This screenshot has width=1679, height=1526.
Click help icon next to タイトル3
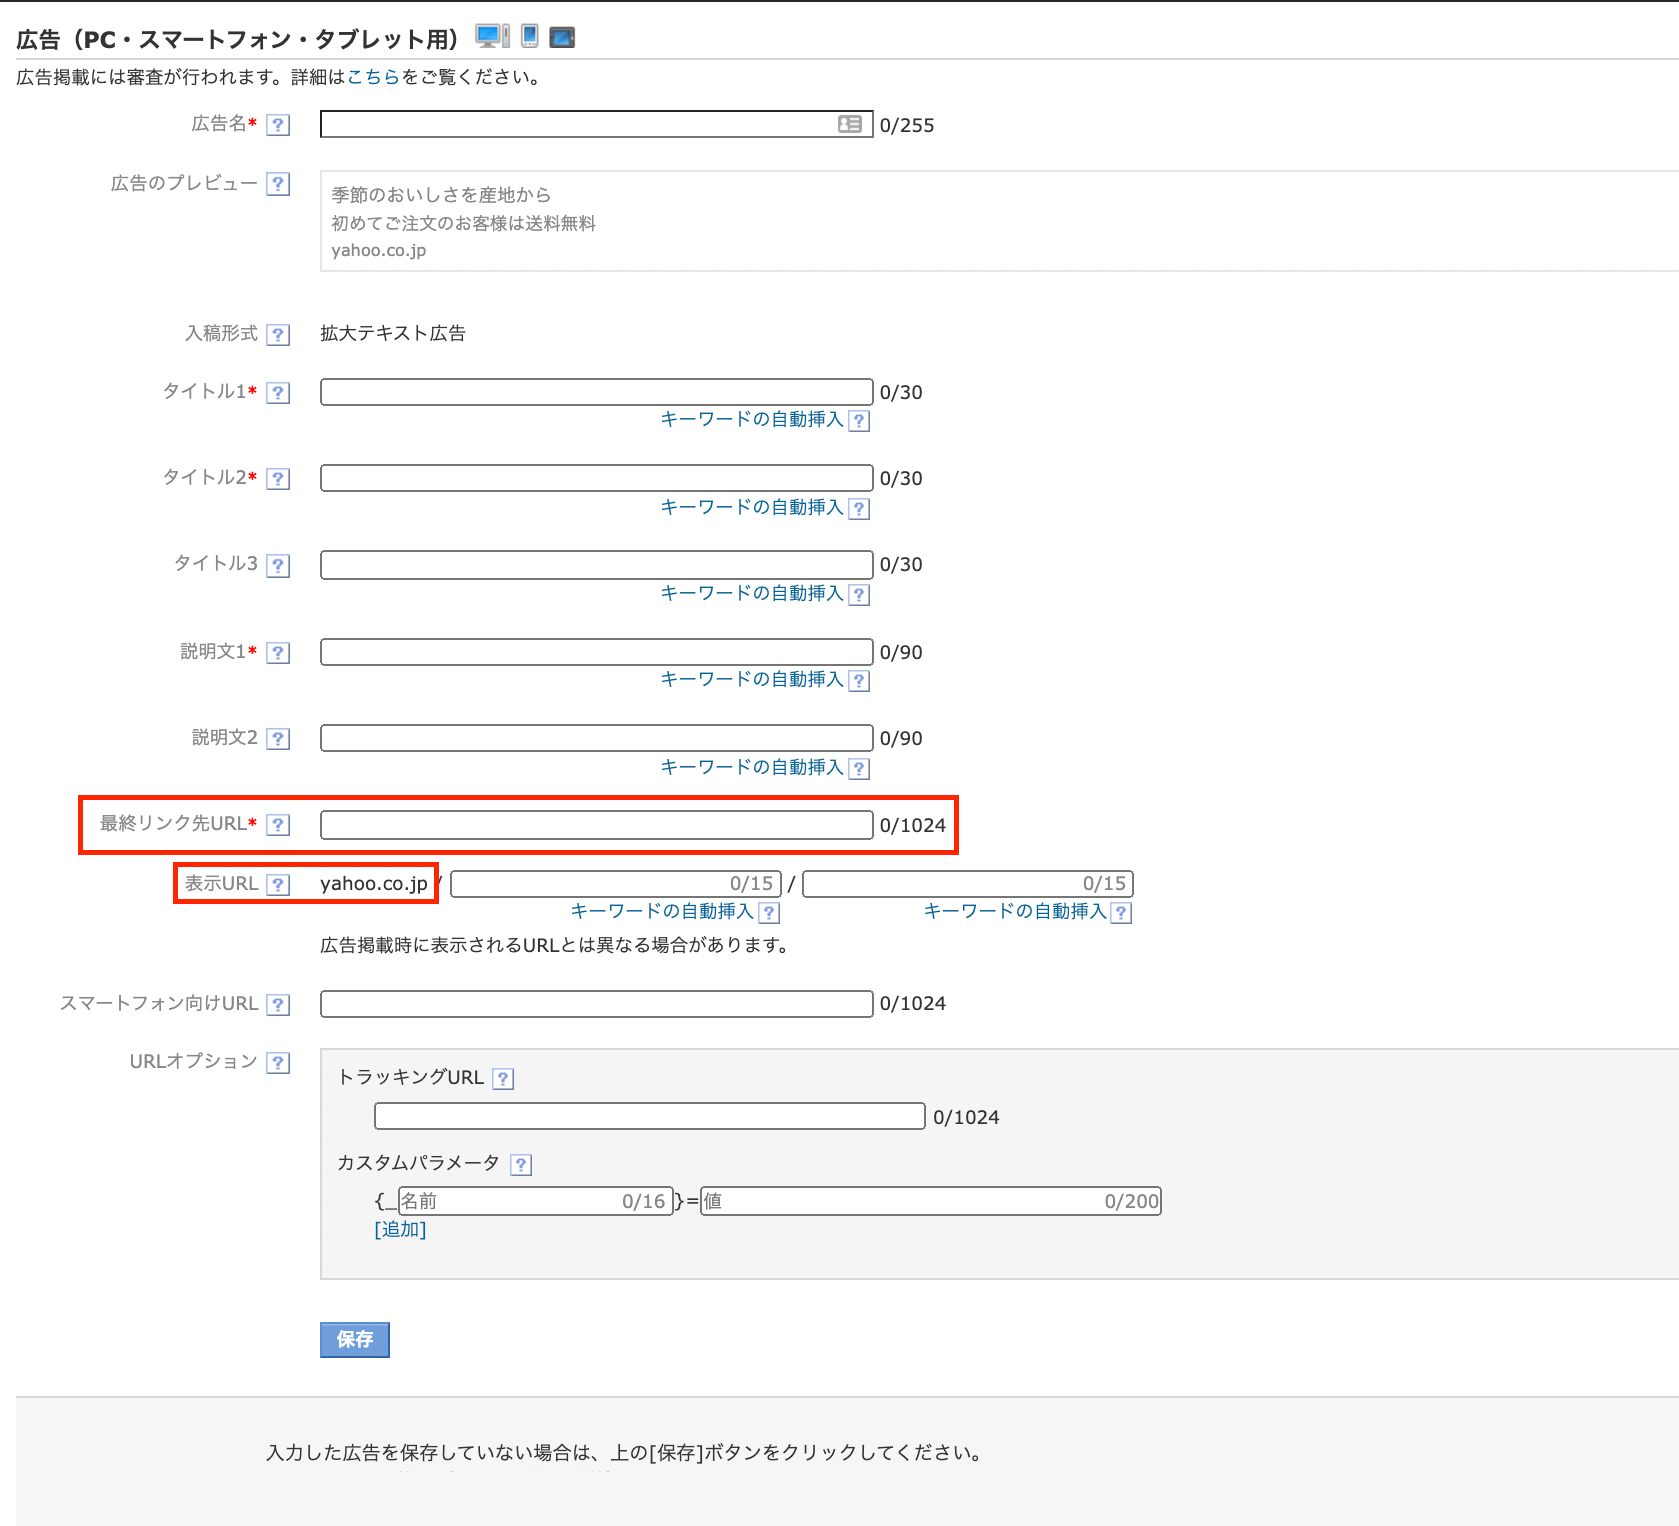[279, 565]
